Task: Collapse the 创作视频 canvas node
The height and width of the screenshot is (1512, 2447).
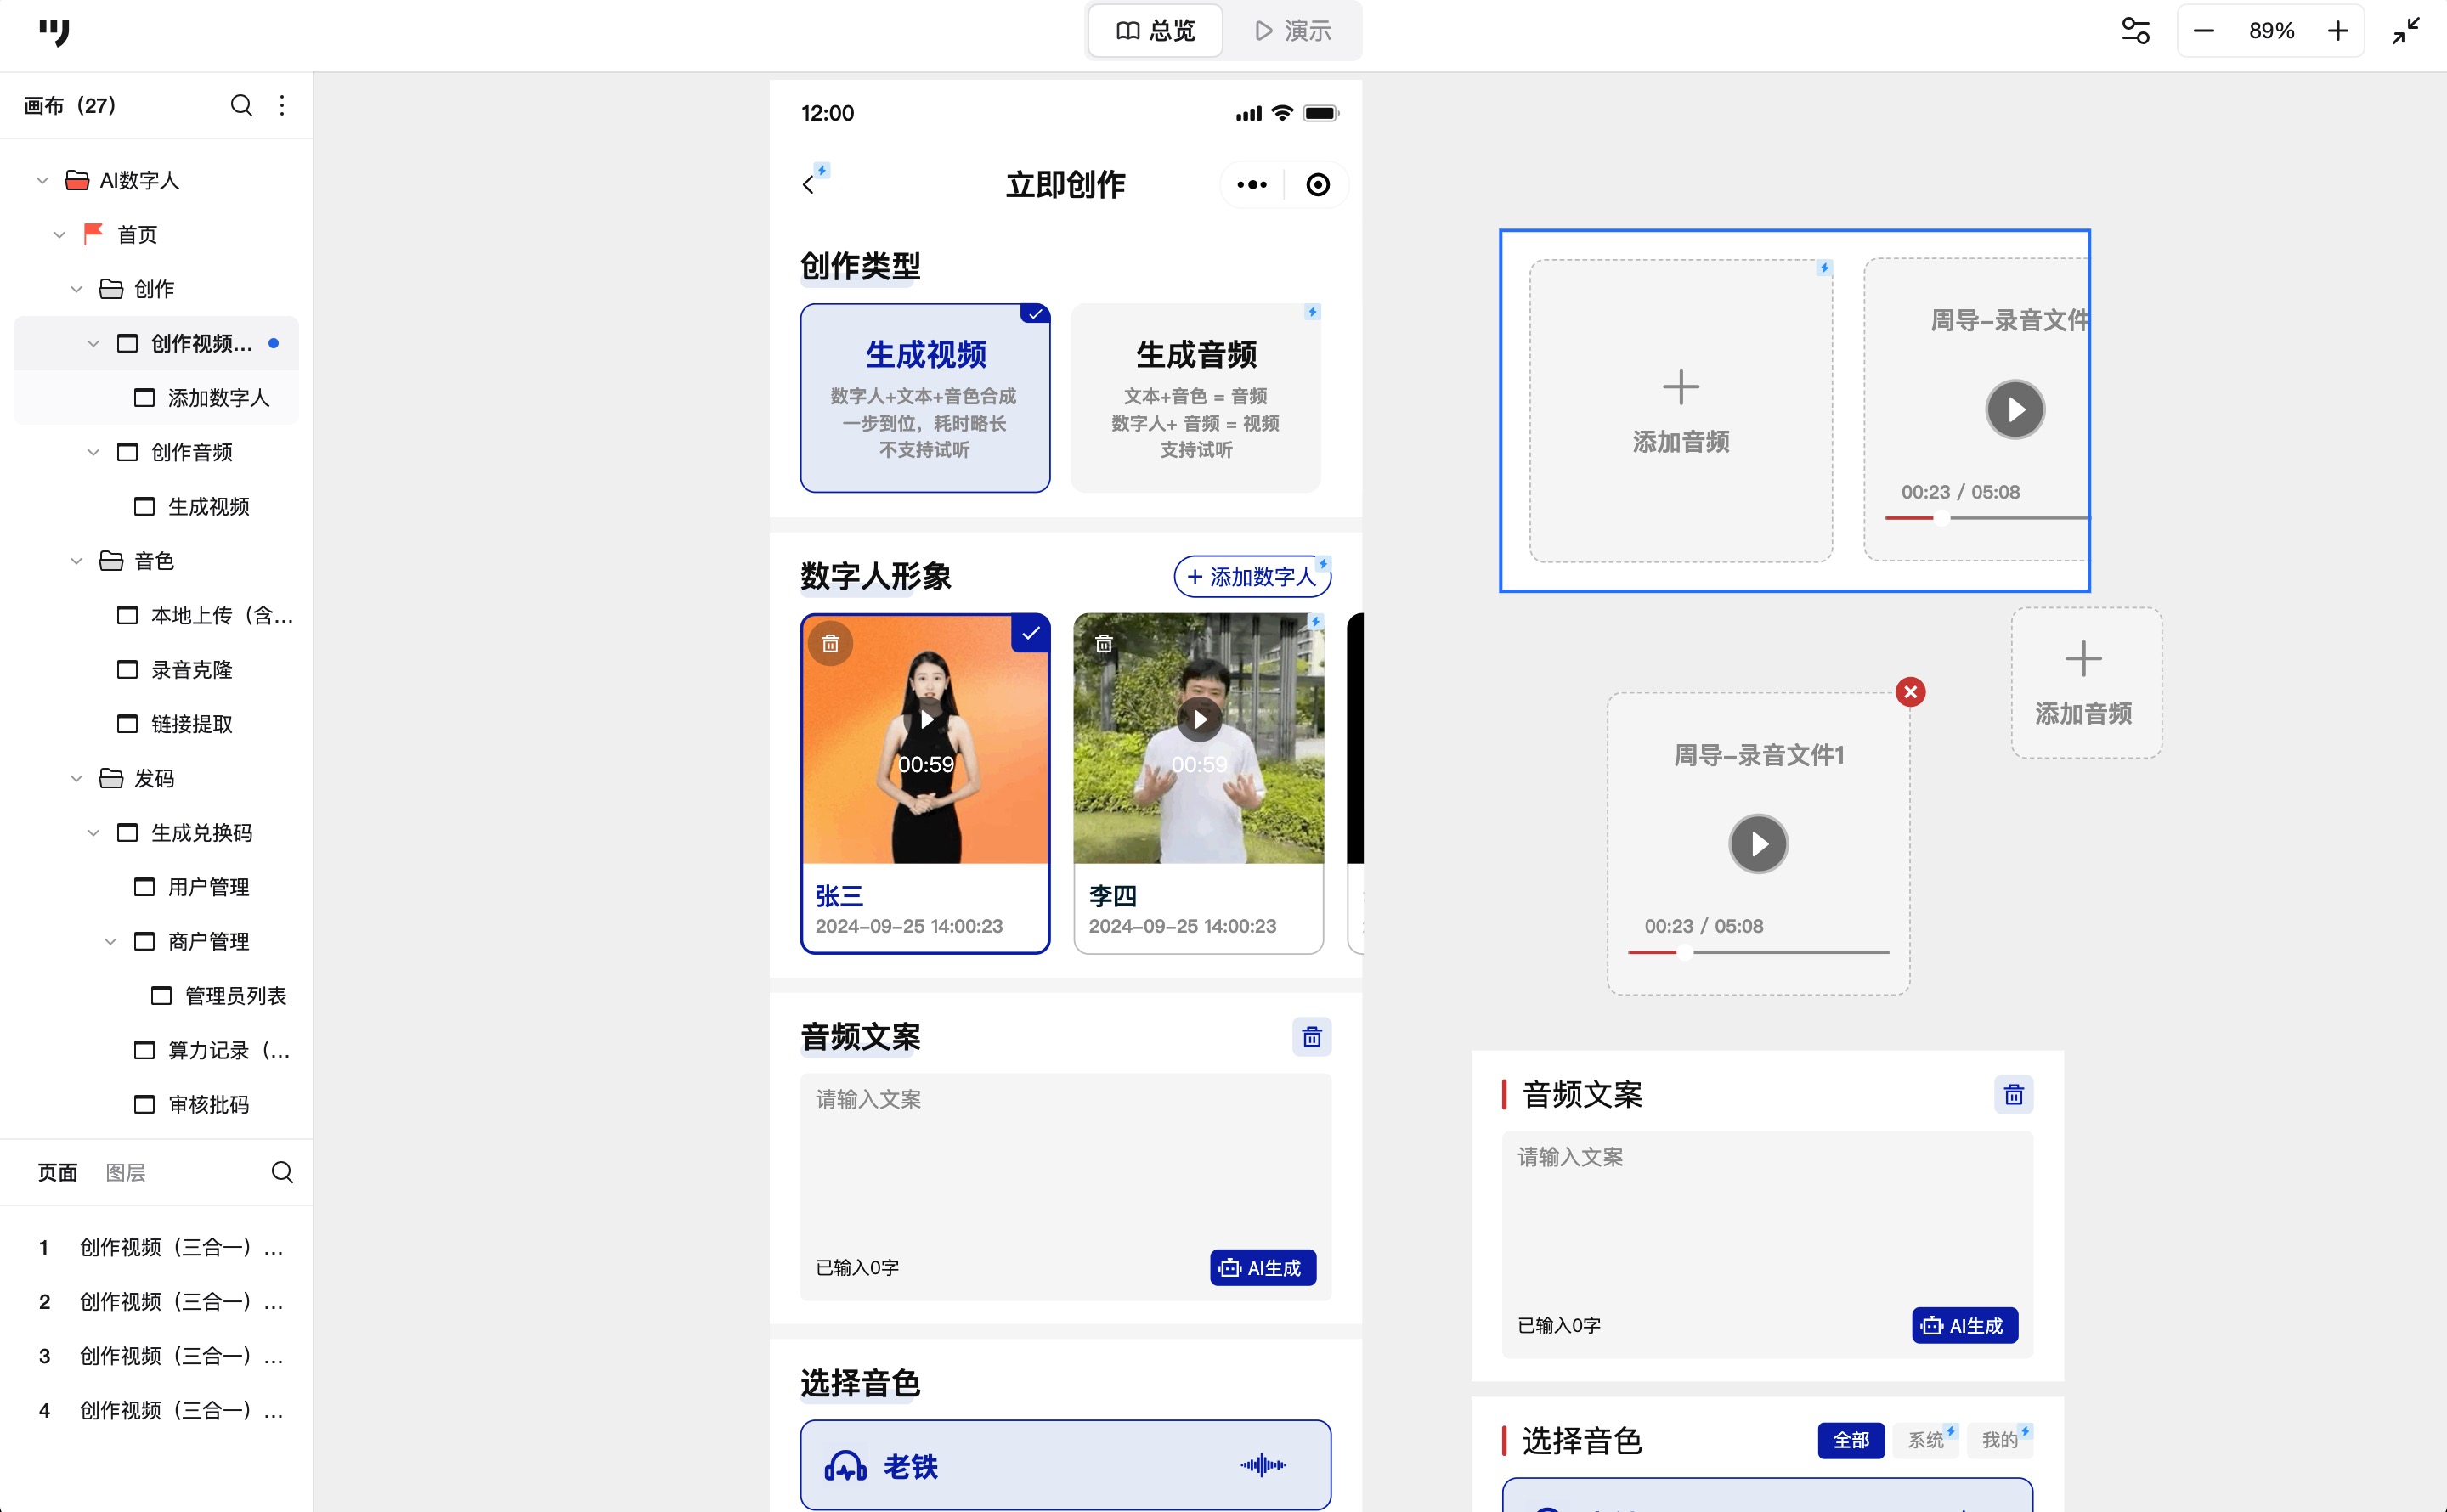Action: [93, 344]
